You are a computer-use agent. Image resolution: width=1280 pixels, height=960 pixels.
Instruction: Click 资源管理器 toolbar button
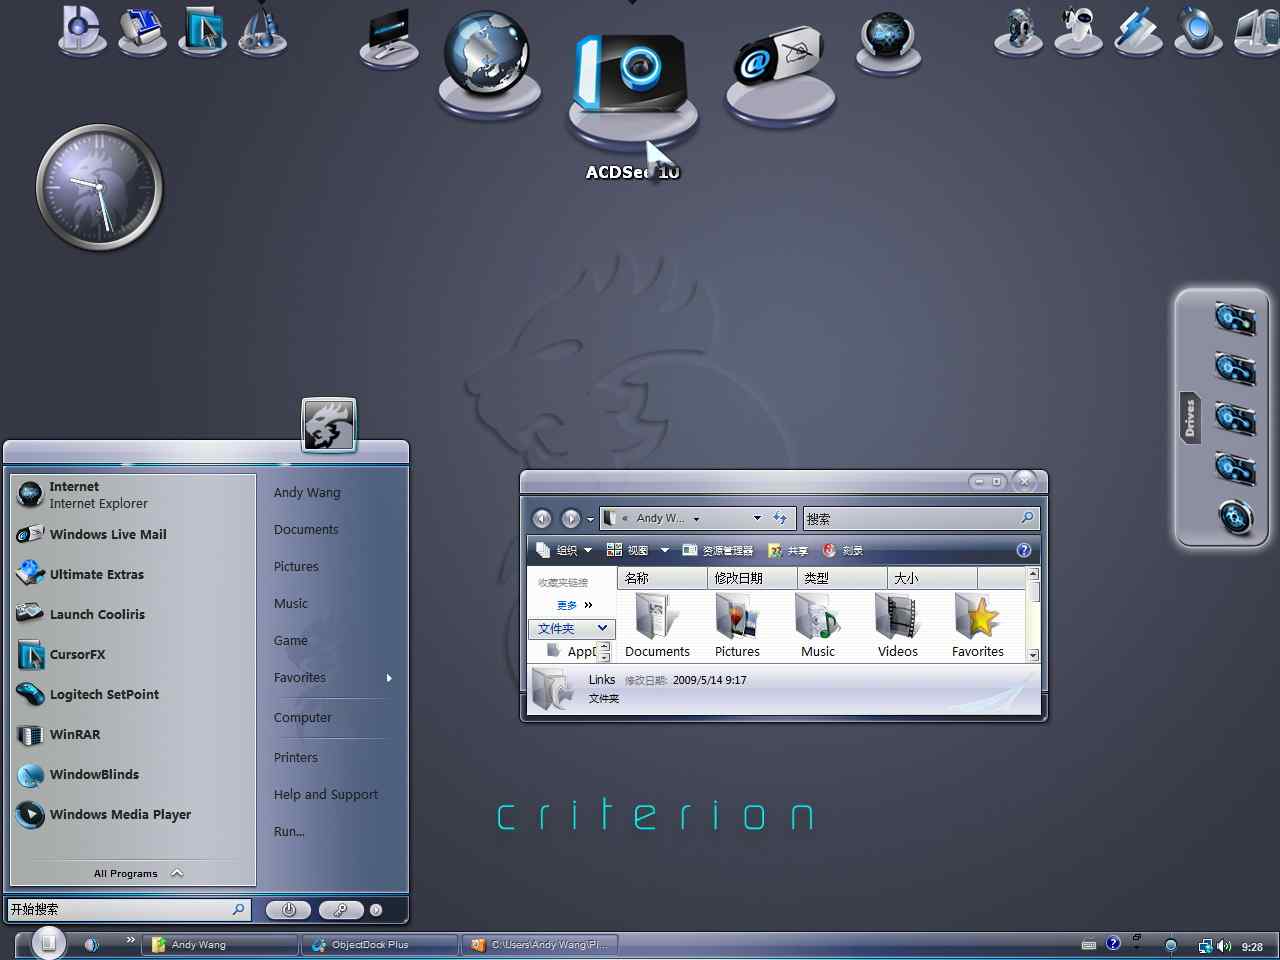coord(717,550)
